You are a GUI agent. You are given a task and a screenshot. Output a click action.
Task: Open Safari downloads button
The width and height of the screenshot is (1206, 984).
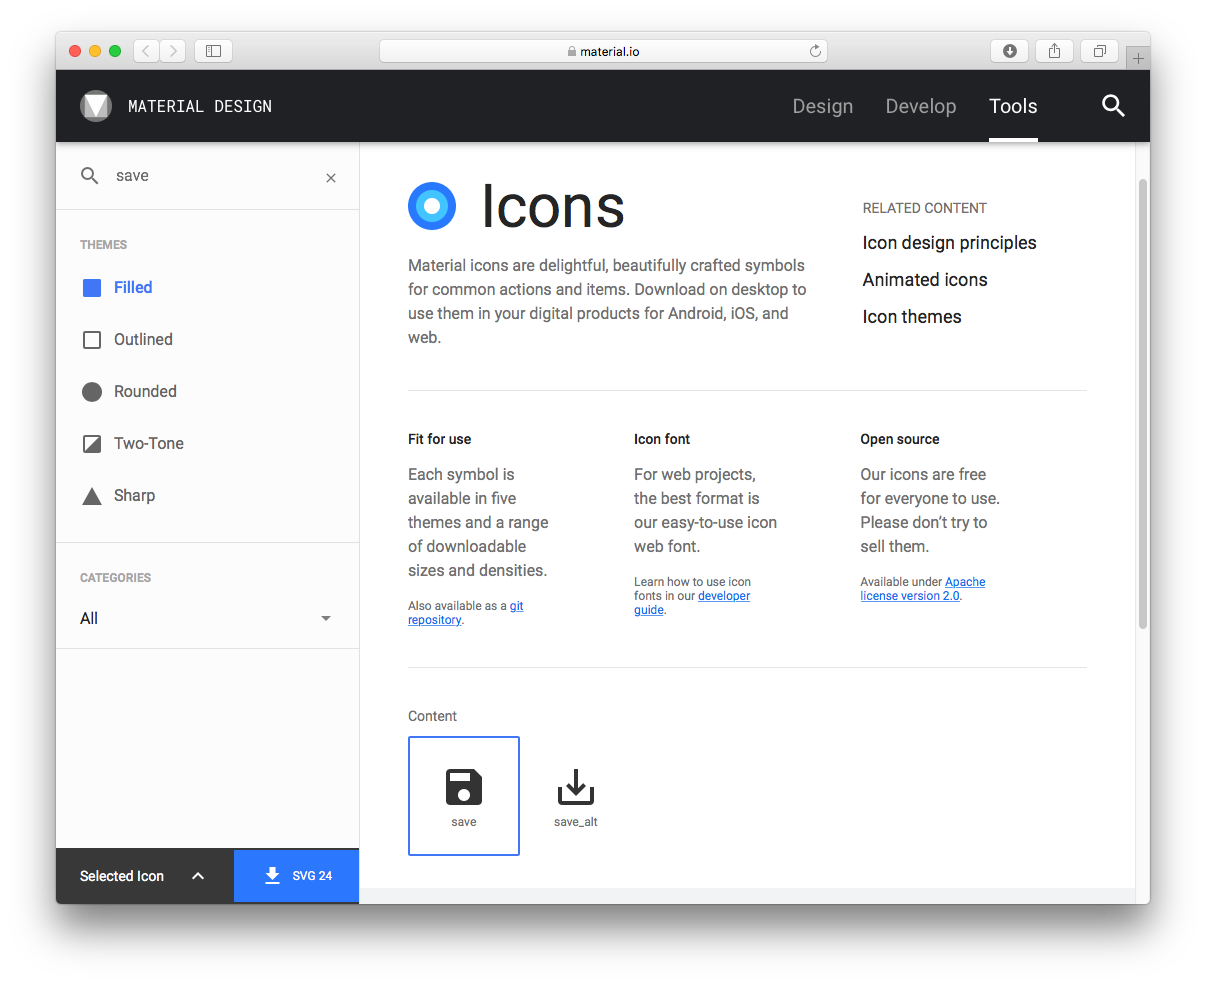point(1010,51)
